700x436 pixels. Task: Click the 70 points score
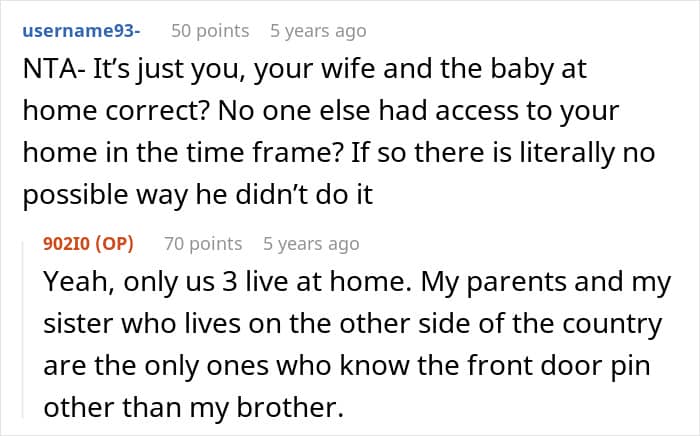click(203, 243)
